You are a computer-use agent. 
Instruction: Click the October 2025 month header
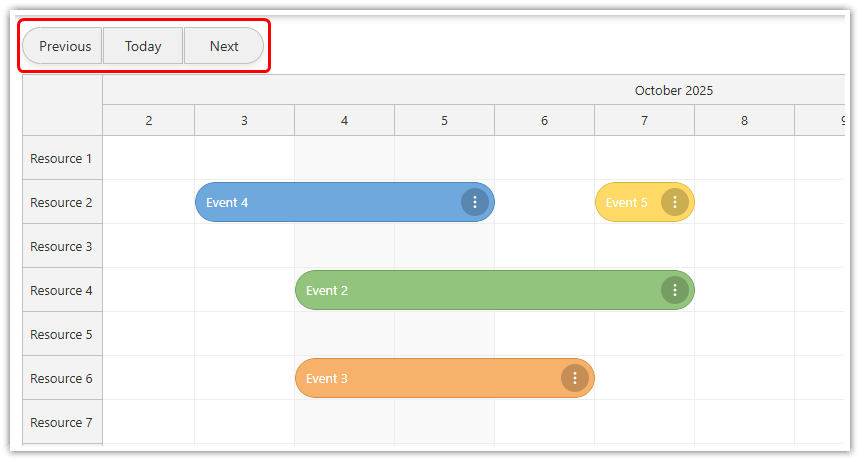(x=673, y=90)
